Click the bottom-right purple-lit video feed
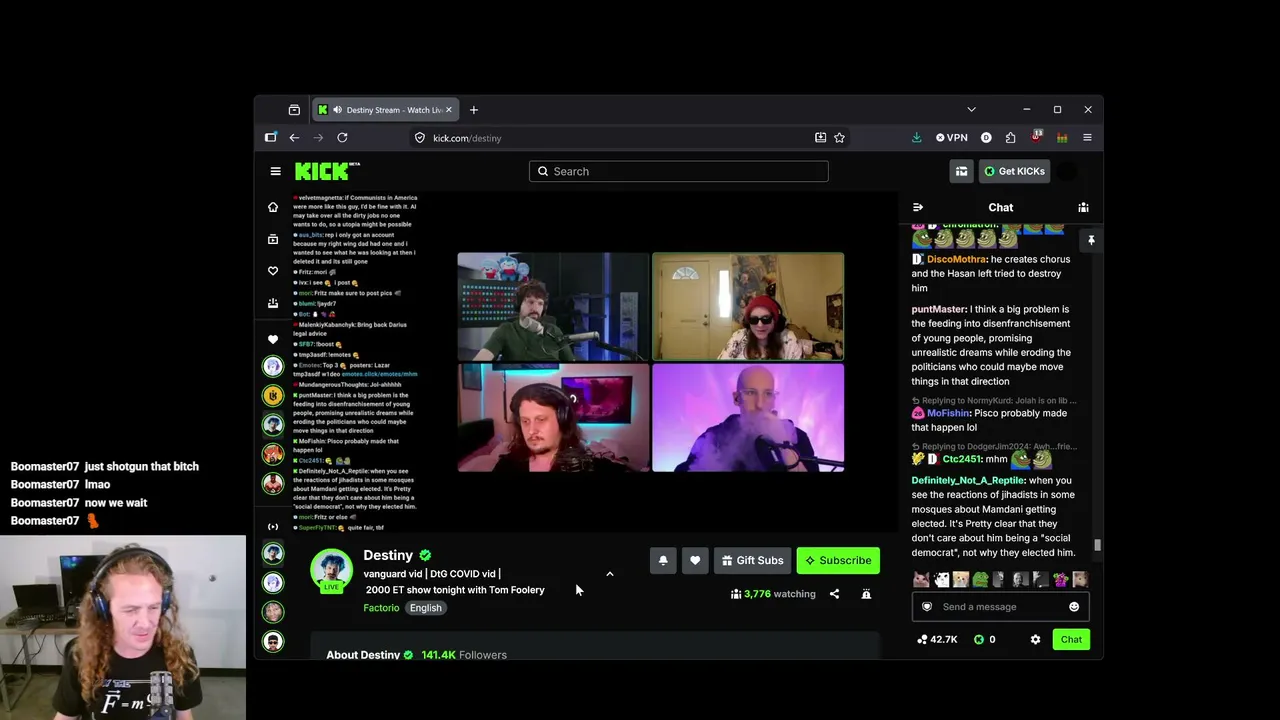 [748, 417]
